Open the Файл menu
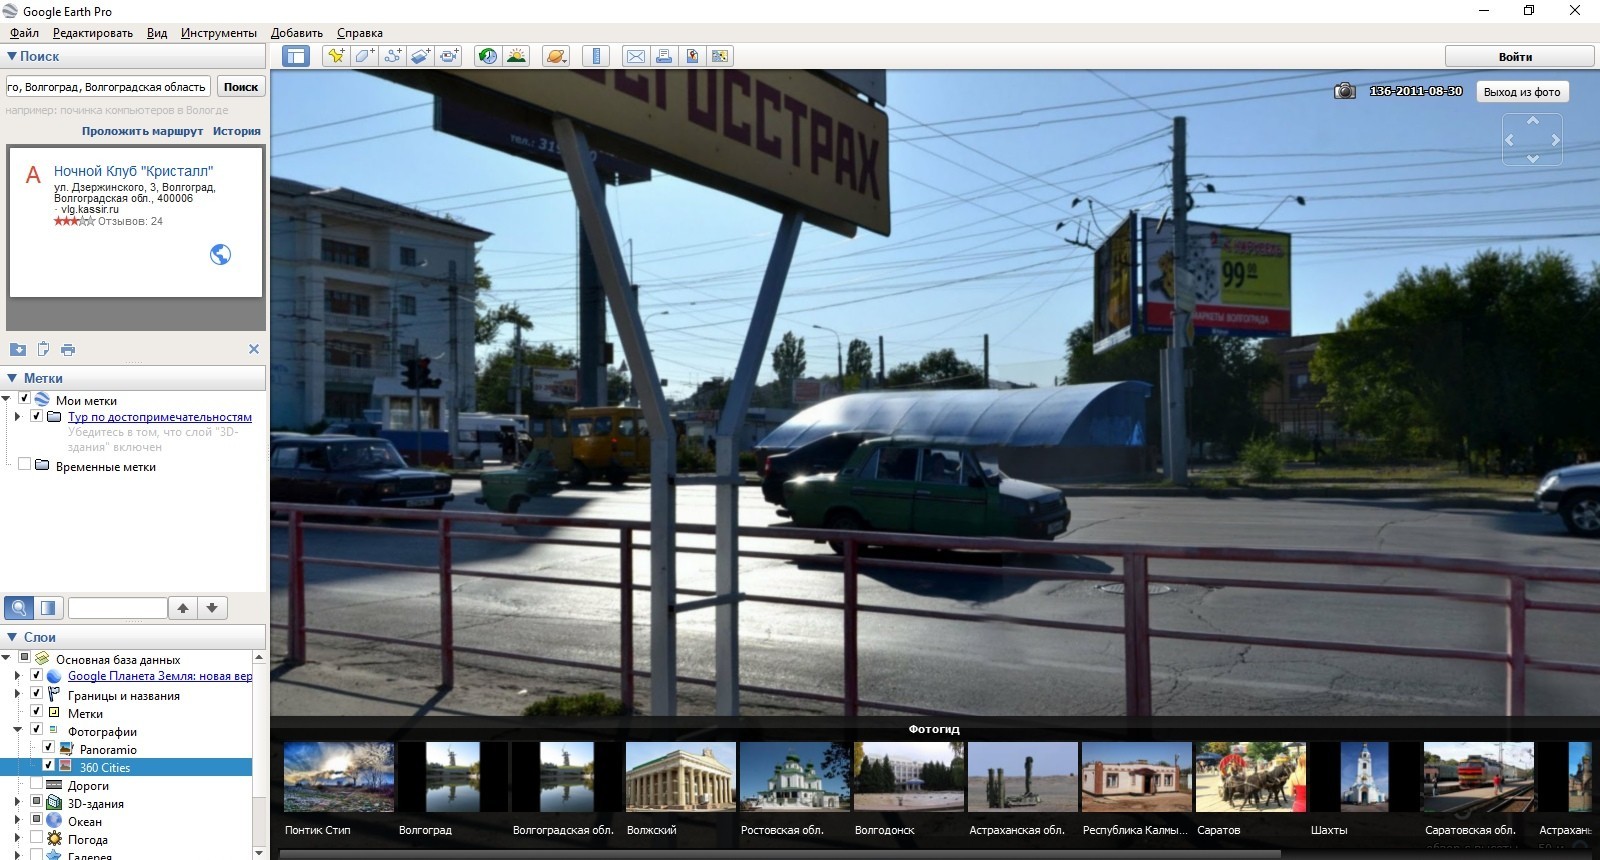This screenshot has height=860, width=1600. (x=24, y=33)
